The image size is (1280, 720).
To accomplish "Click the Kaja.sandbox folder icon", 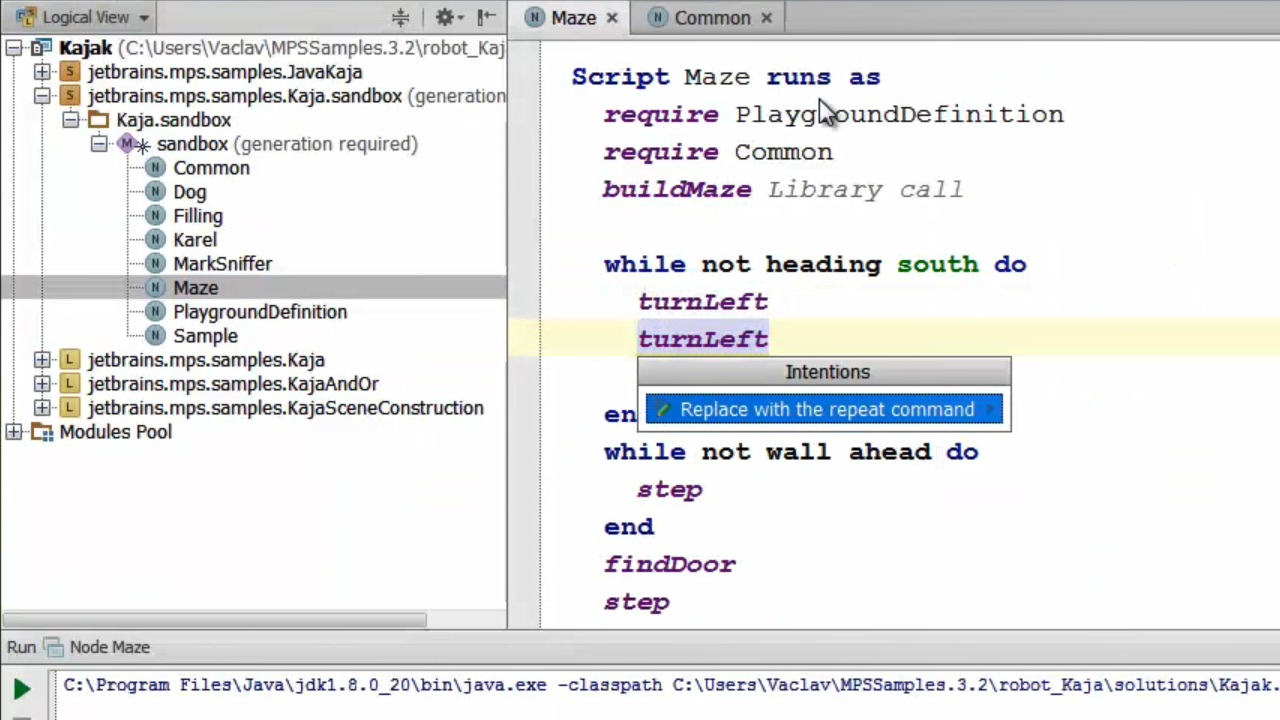I will [x=98, y=120].
